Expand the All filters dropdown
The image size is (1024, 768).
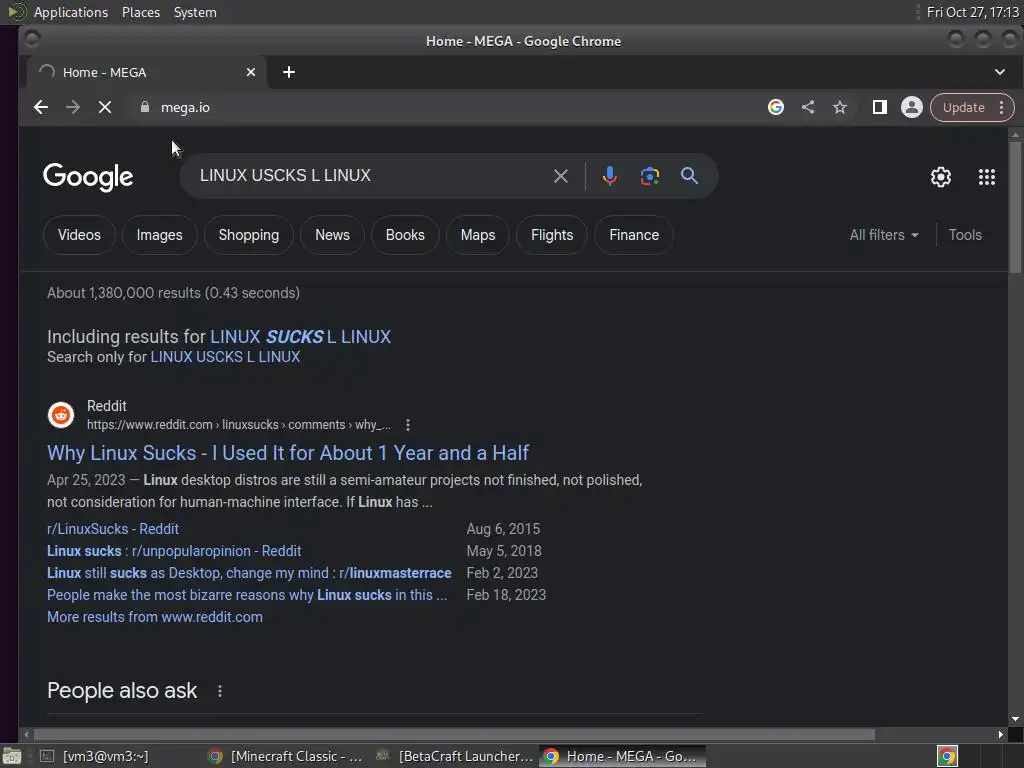(884, 235)
